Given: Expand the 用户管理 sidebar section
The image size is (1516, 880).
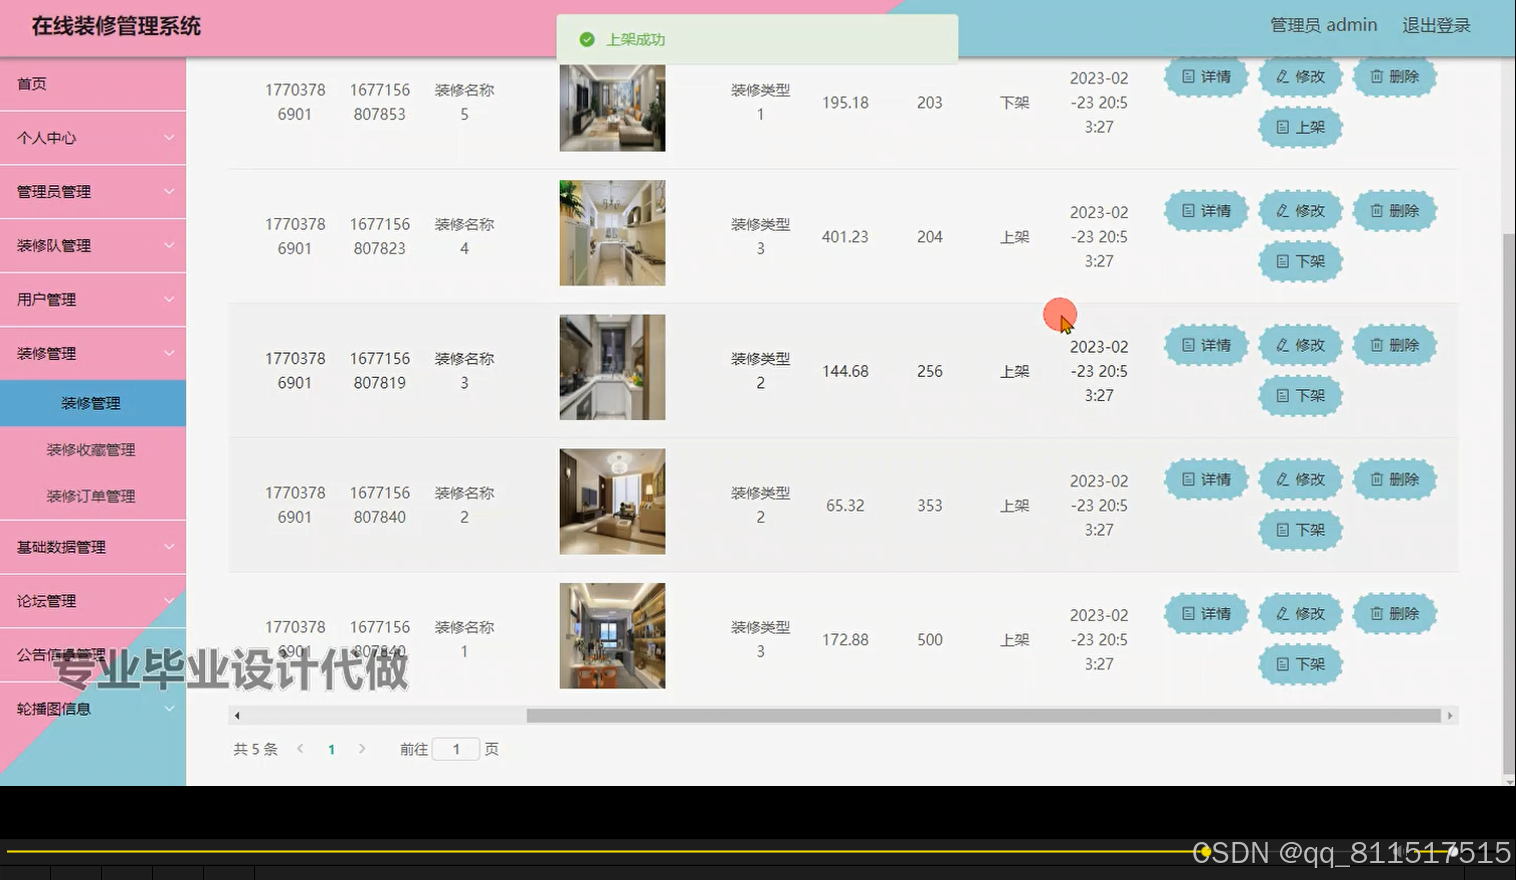Looking at the screenshot, I should [x=45, y=299].
